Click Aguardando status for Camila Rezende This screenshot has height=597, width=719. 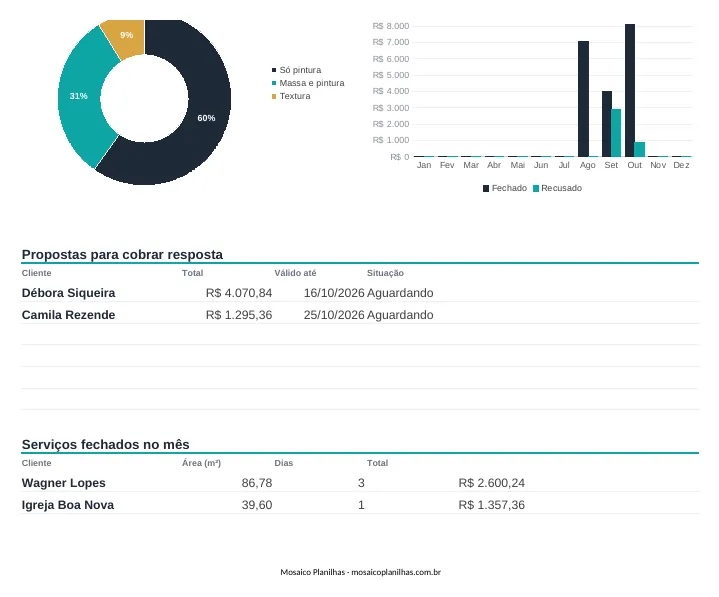pyautogui.click(x=400, y=315)
